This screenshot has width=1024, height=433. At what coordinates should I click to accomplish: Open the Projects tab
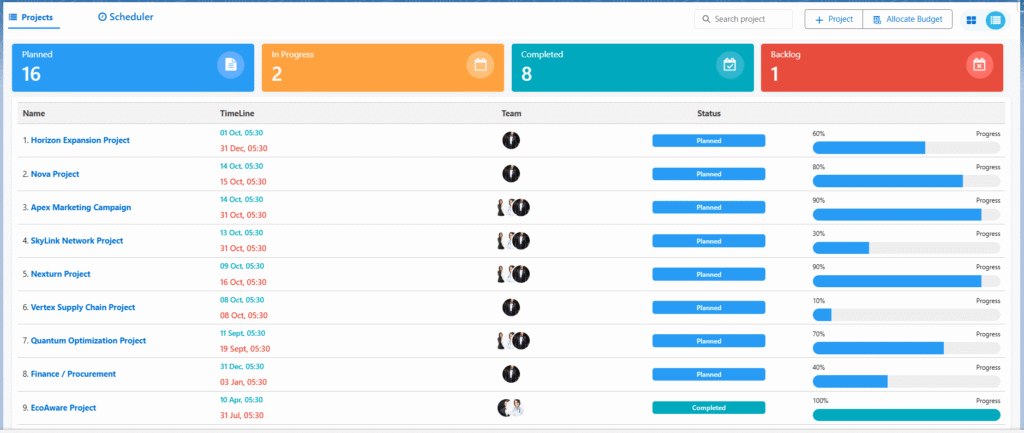[31, 18]
